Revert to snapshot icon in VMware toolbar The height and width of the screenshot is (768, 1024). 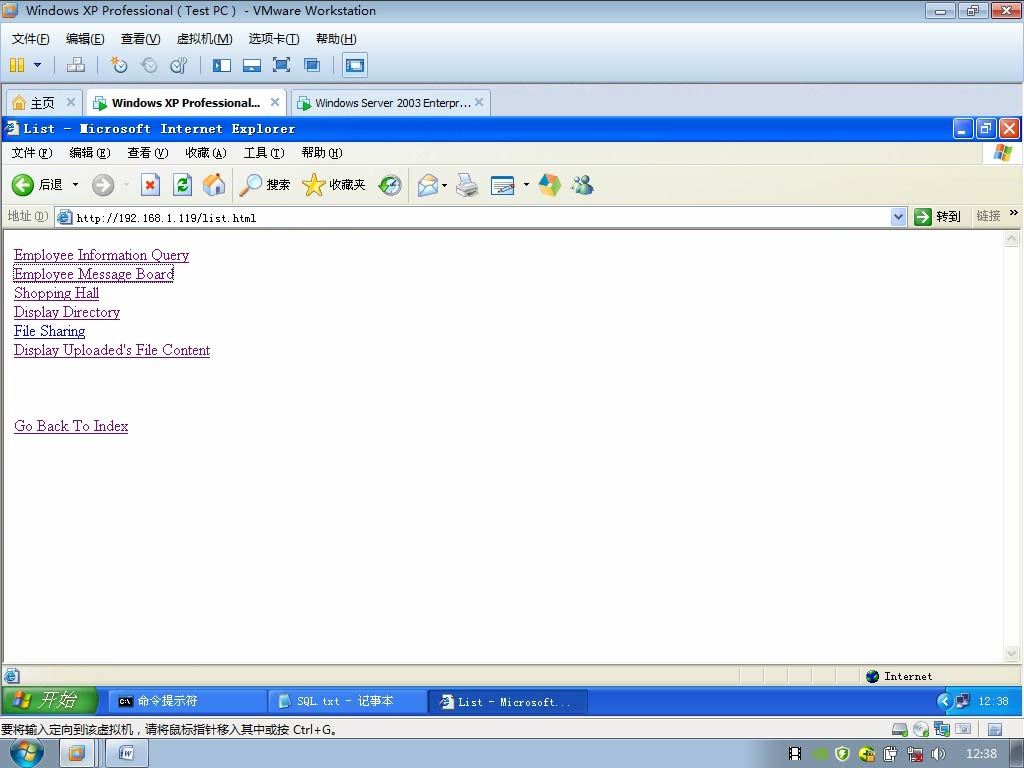149,65
